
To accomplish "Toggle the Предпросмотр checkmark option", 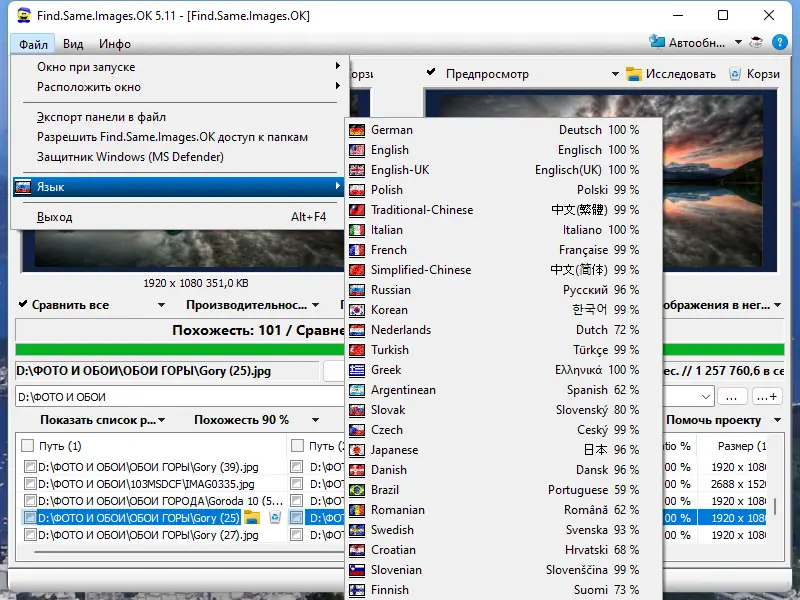I will click(431, 72).
